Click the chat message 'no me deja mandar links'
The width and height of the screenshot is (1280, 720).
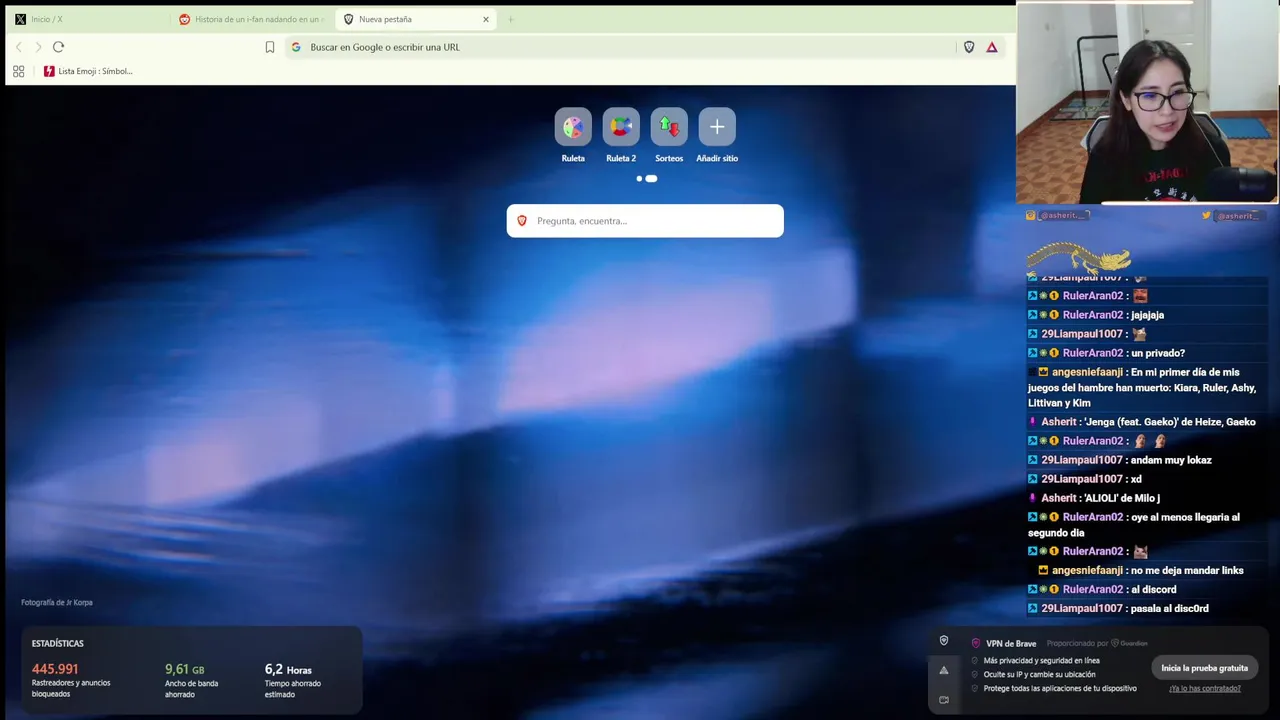pyautogui.click(x=1187, y=571)
